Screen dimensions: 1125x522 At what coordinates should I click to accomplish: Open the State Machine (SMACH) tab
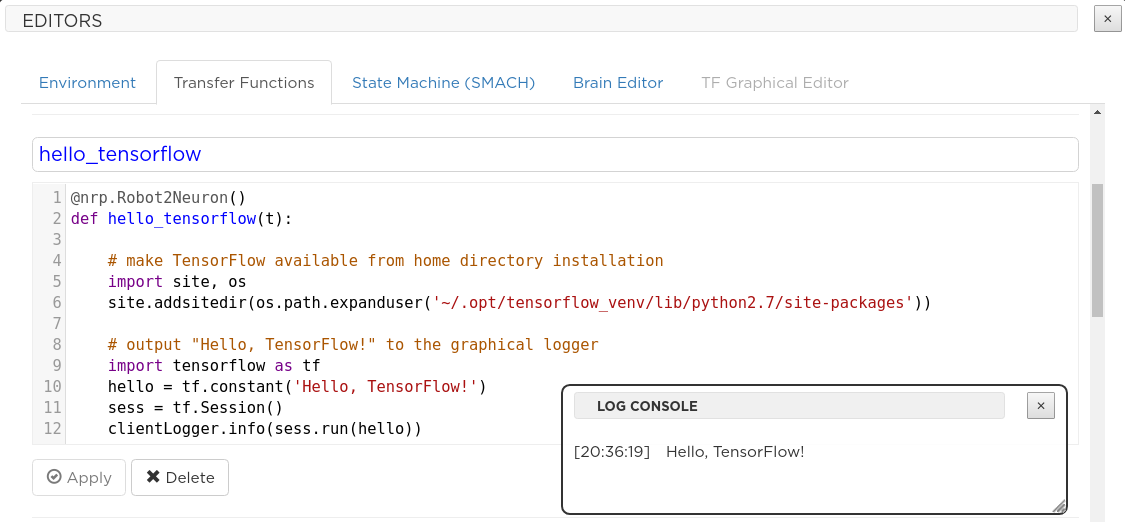(443, 82)
